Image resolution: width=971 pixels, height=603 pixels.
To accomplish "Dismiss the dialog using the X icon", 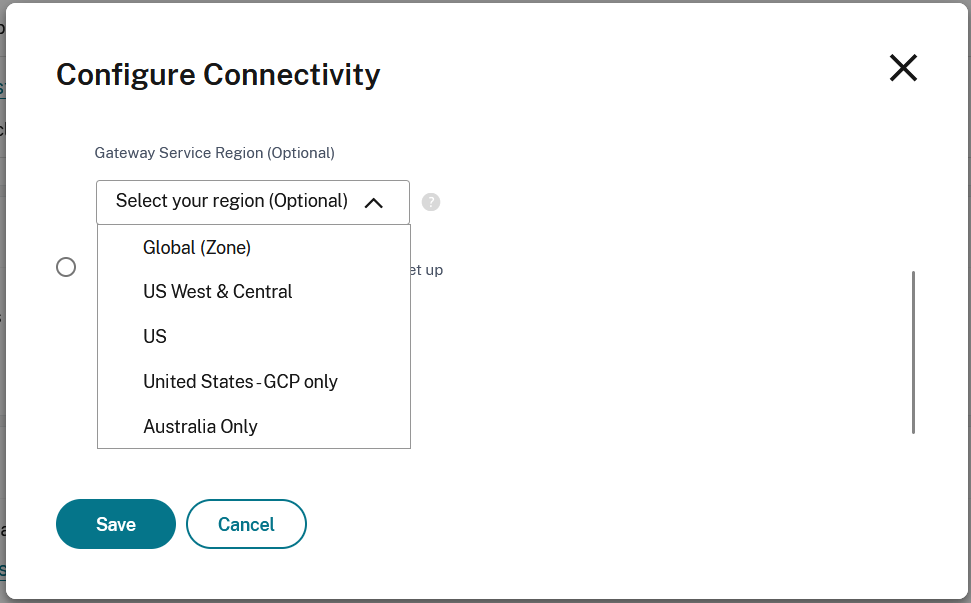I will point(903,68).
